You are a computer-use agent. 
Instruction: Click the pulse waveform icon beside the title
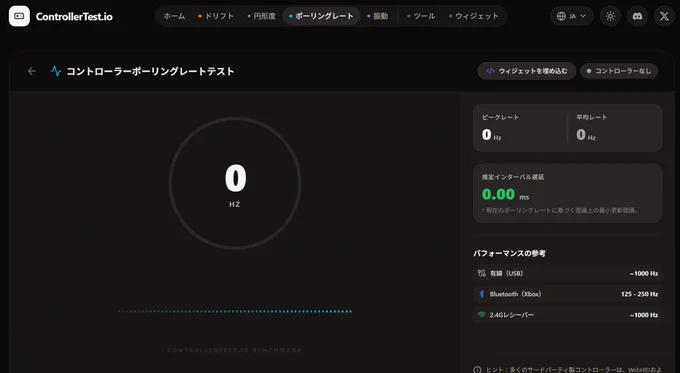coord(56,71)
